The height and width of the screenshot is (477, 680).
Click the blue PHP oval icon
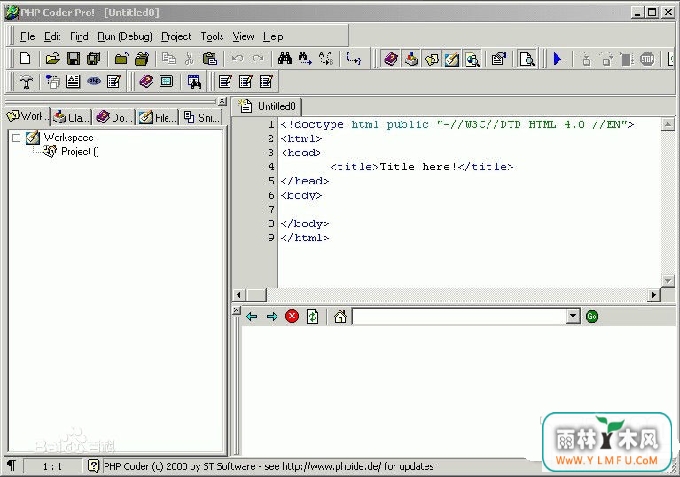(94, 81)
